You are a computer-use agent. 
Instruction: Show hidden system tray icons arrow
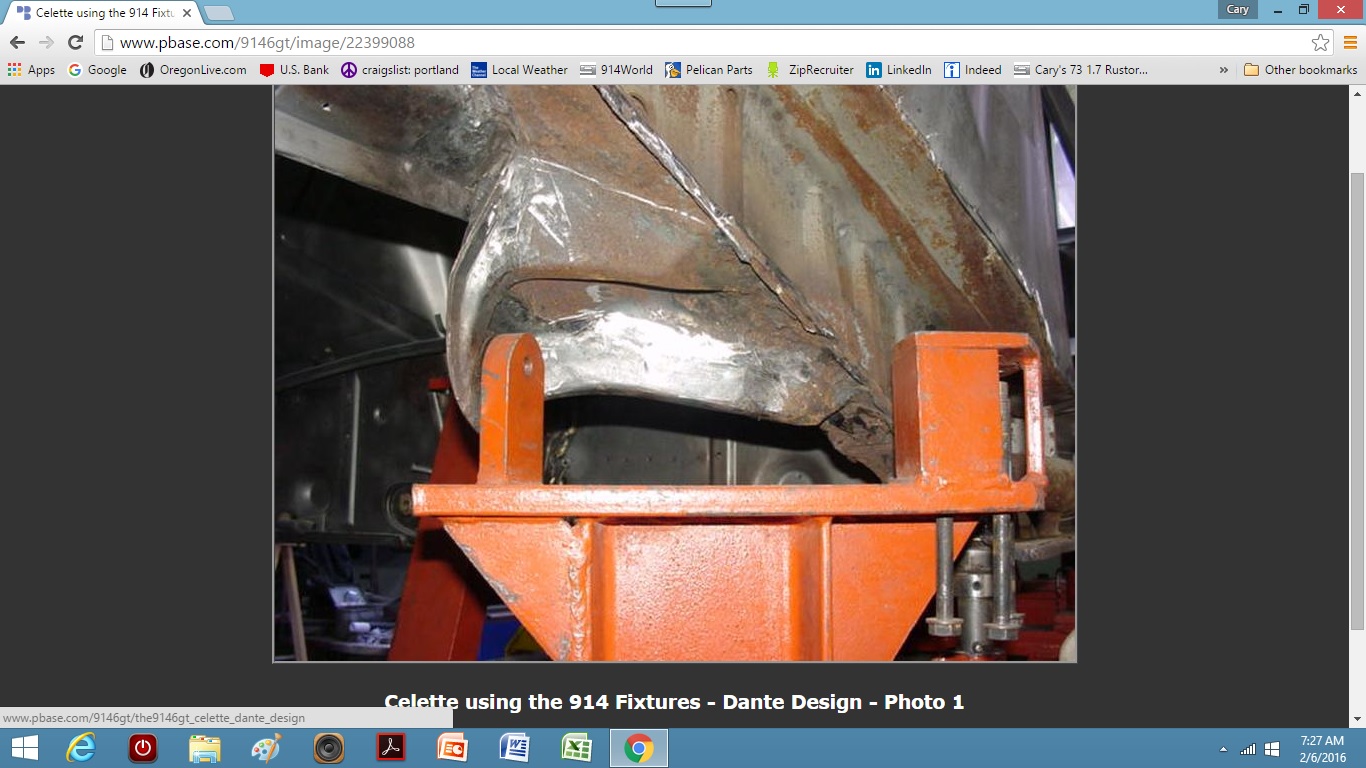click(1223, 749)
